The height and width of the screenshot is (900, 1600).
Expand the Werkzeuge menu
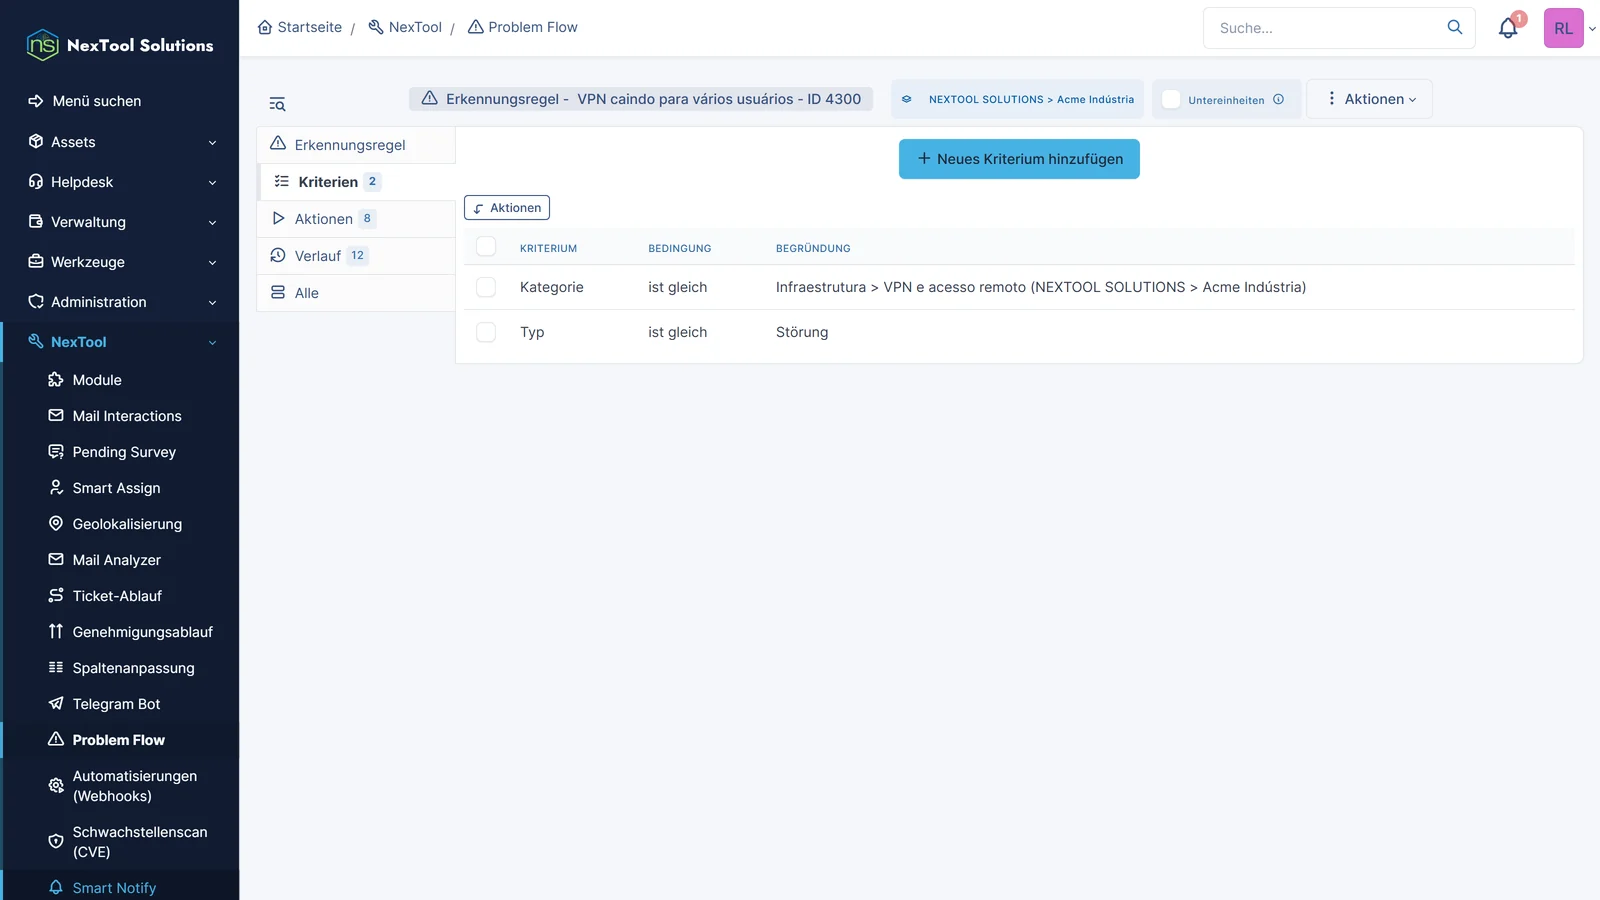point(120,262)
